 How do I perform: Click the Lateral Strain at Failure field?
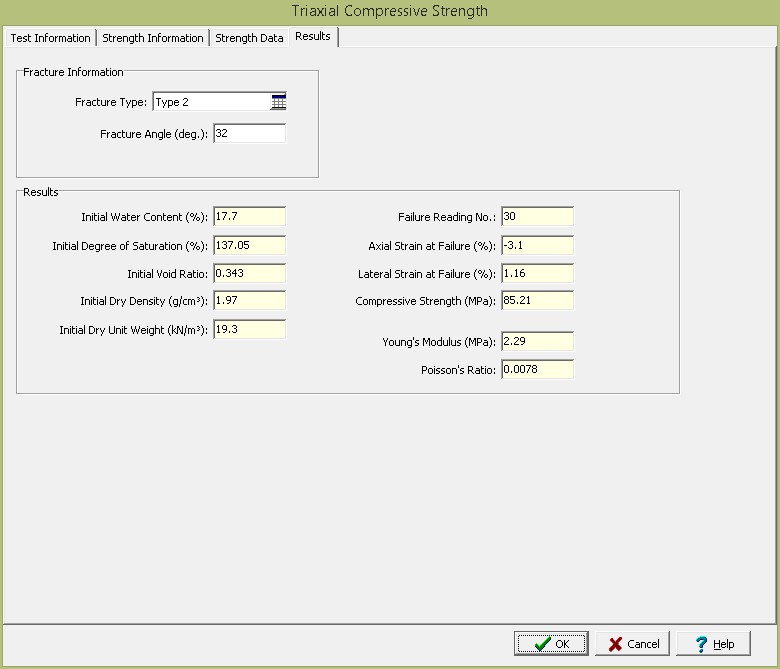[x=537, y=273]
